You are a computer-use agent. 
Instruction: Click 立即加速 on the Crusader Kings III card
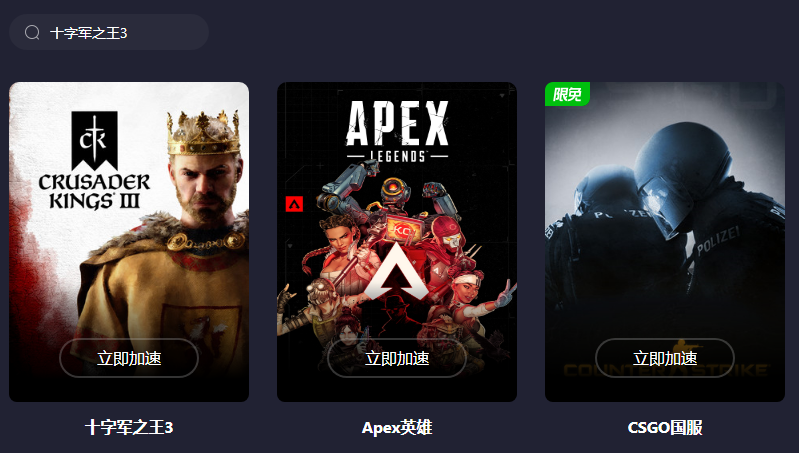[x=129, y=358]
